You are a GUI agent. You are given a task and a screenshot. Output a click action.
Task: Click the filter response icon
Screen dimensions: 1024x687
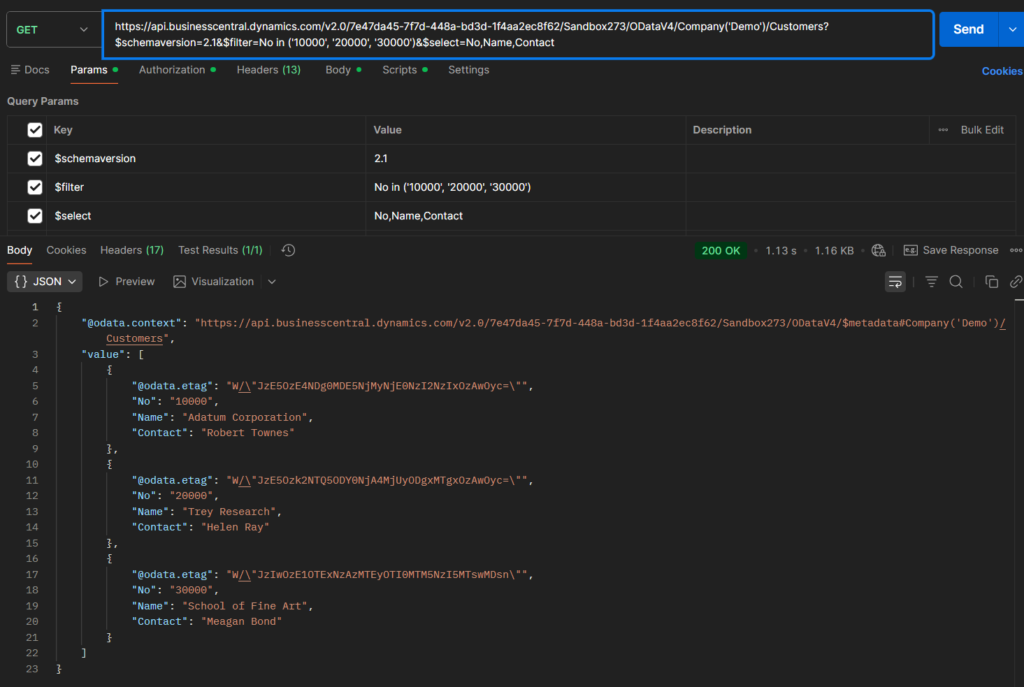coord(931,282)
